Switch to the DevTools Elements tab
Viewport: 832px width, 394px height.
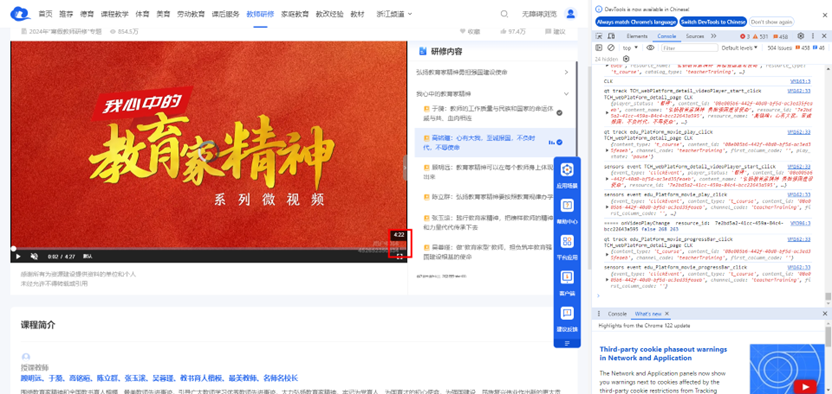[x=637, y=36]
